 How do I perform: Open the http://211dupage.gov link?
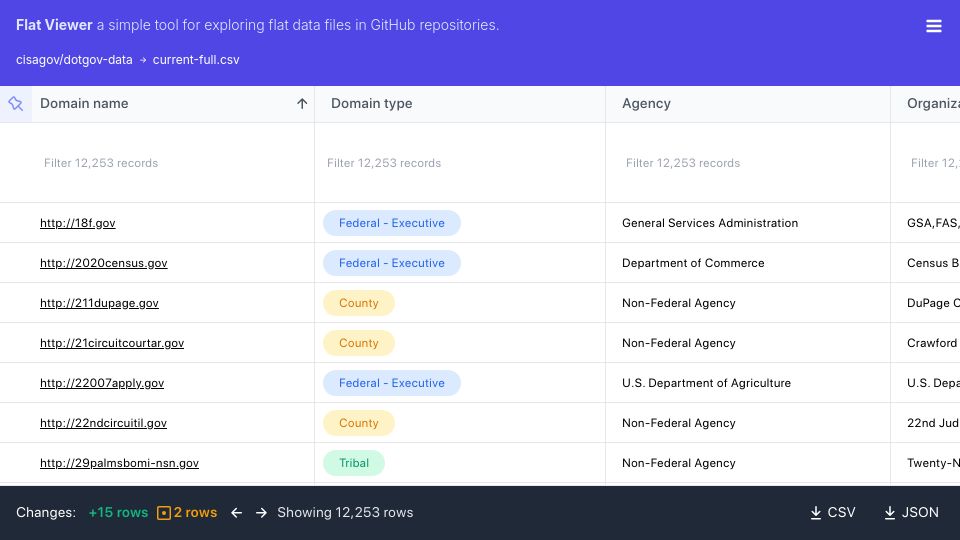[99, 303]
